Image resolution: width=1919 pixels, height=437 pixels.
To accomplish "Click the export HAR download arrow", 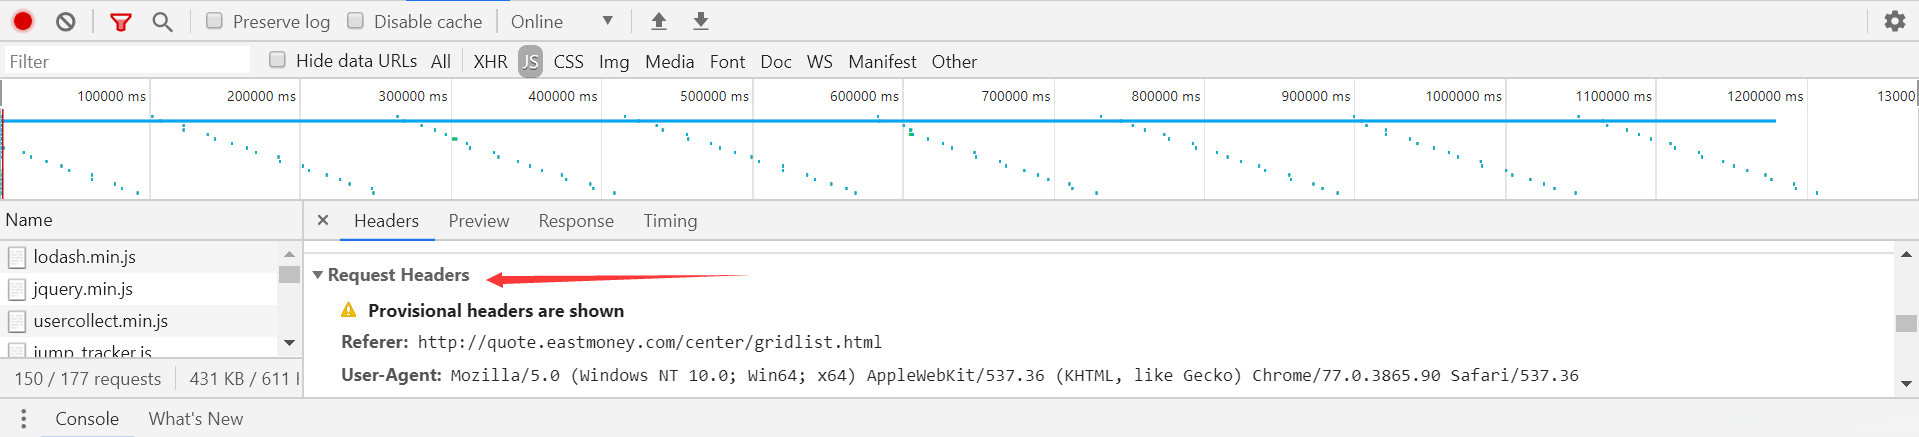I will click(701, 21).
